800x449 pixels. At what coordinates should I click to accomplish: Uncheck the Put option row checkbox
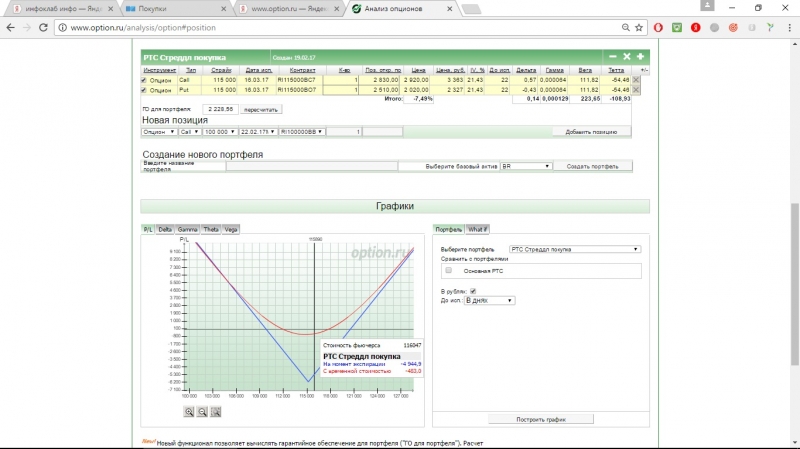(x=144, y=90)
